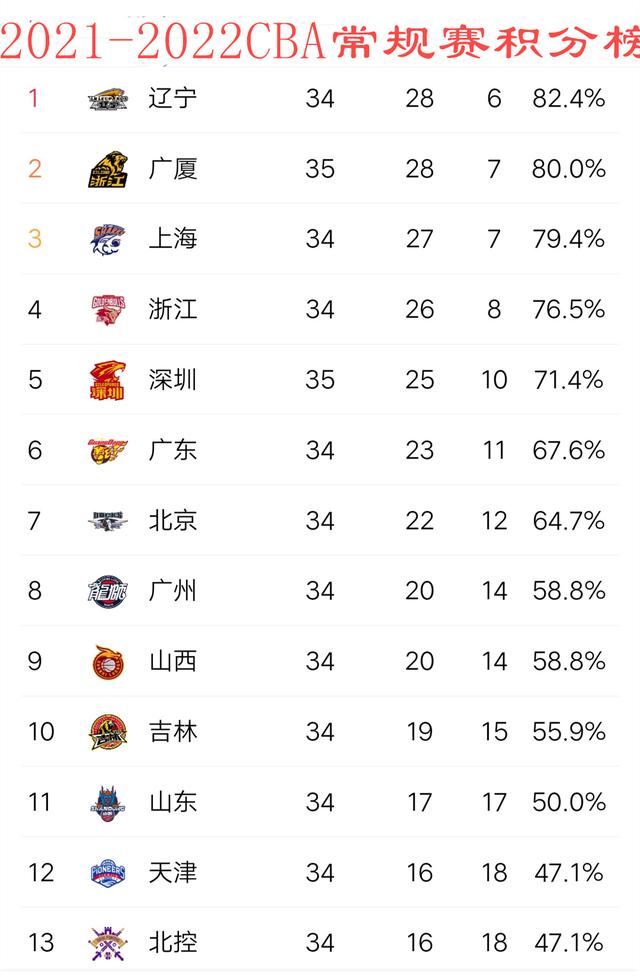Open the Shandong (山东) team logo
This screenshot has height=977, width=640.
point(108,803)
